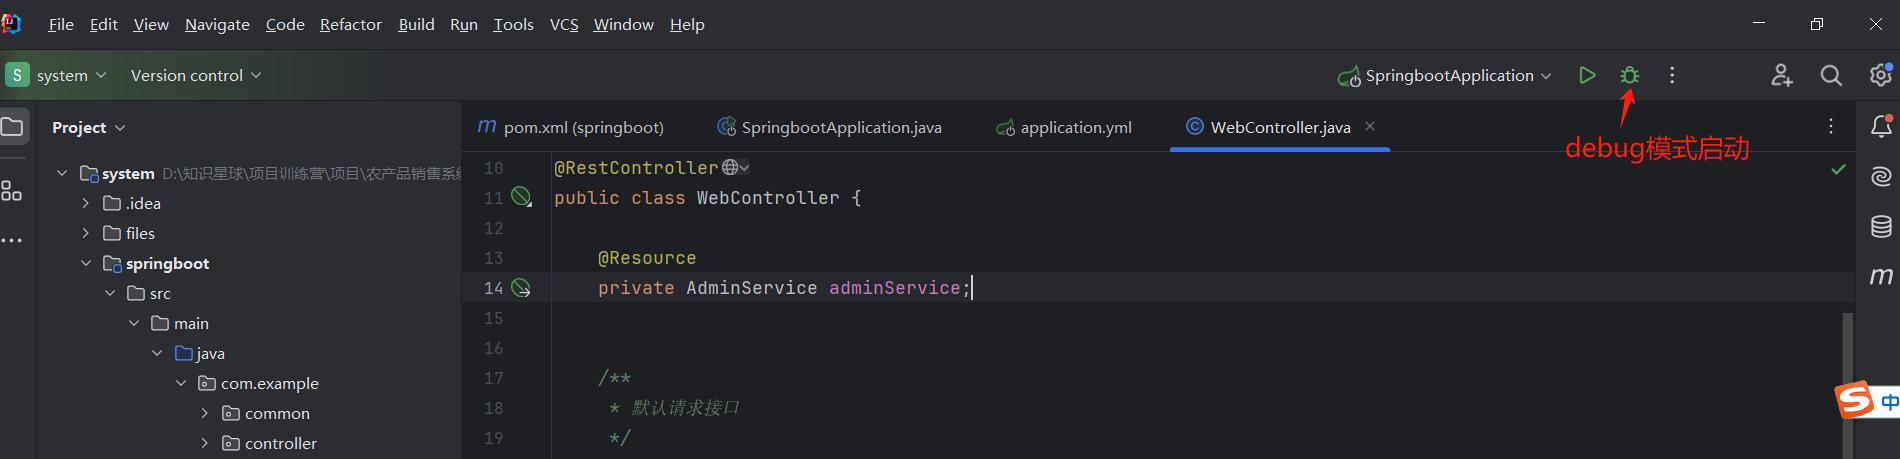This screenshot has width=1900, height=459.
Task: Expand the controller package
Action: point(205,443)
